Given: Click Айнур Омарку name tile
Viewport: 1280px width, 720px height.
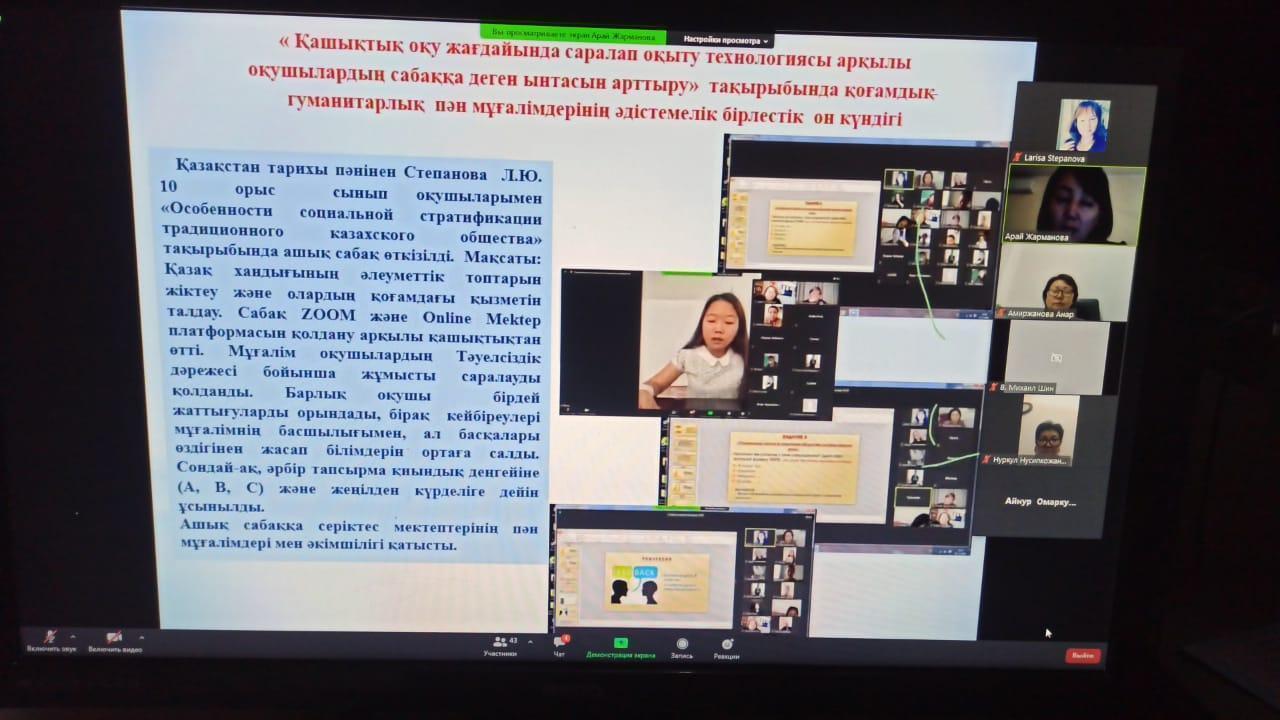Looking at the screenshot, I should pyautogui.click(x=1040, y=501).
